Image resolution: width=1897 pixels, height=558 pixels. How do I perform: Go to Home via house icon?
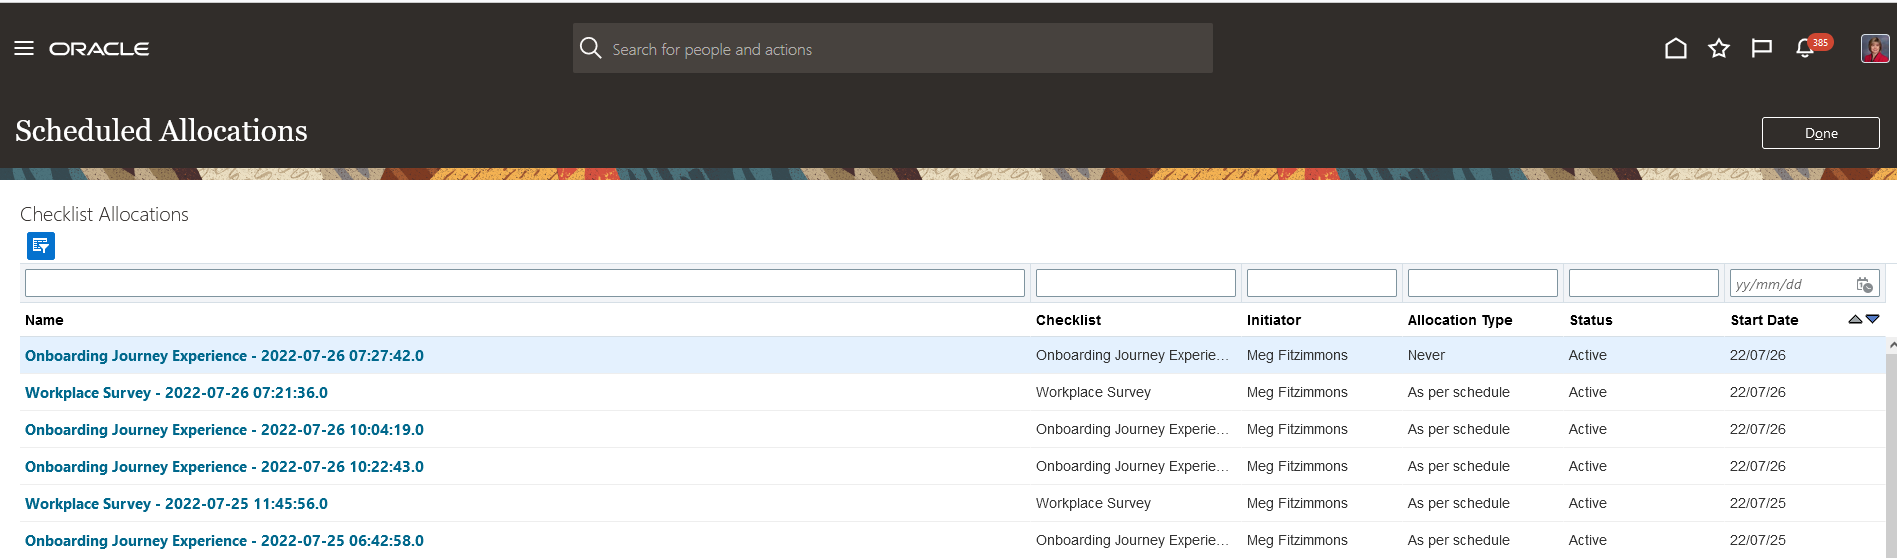(x=1676, y=48)
